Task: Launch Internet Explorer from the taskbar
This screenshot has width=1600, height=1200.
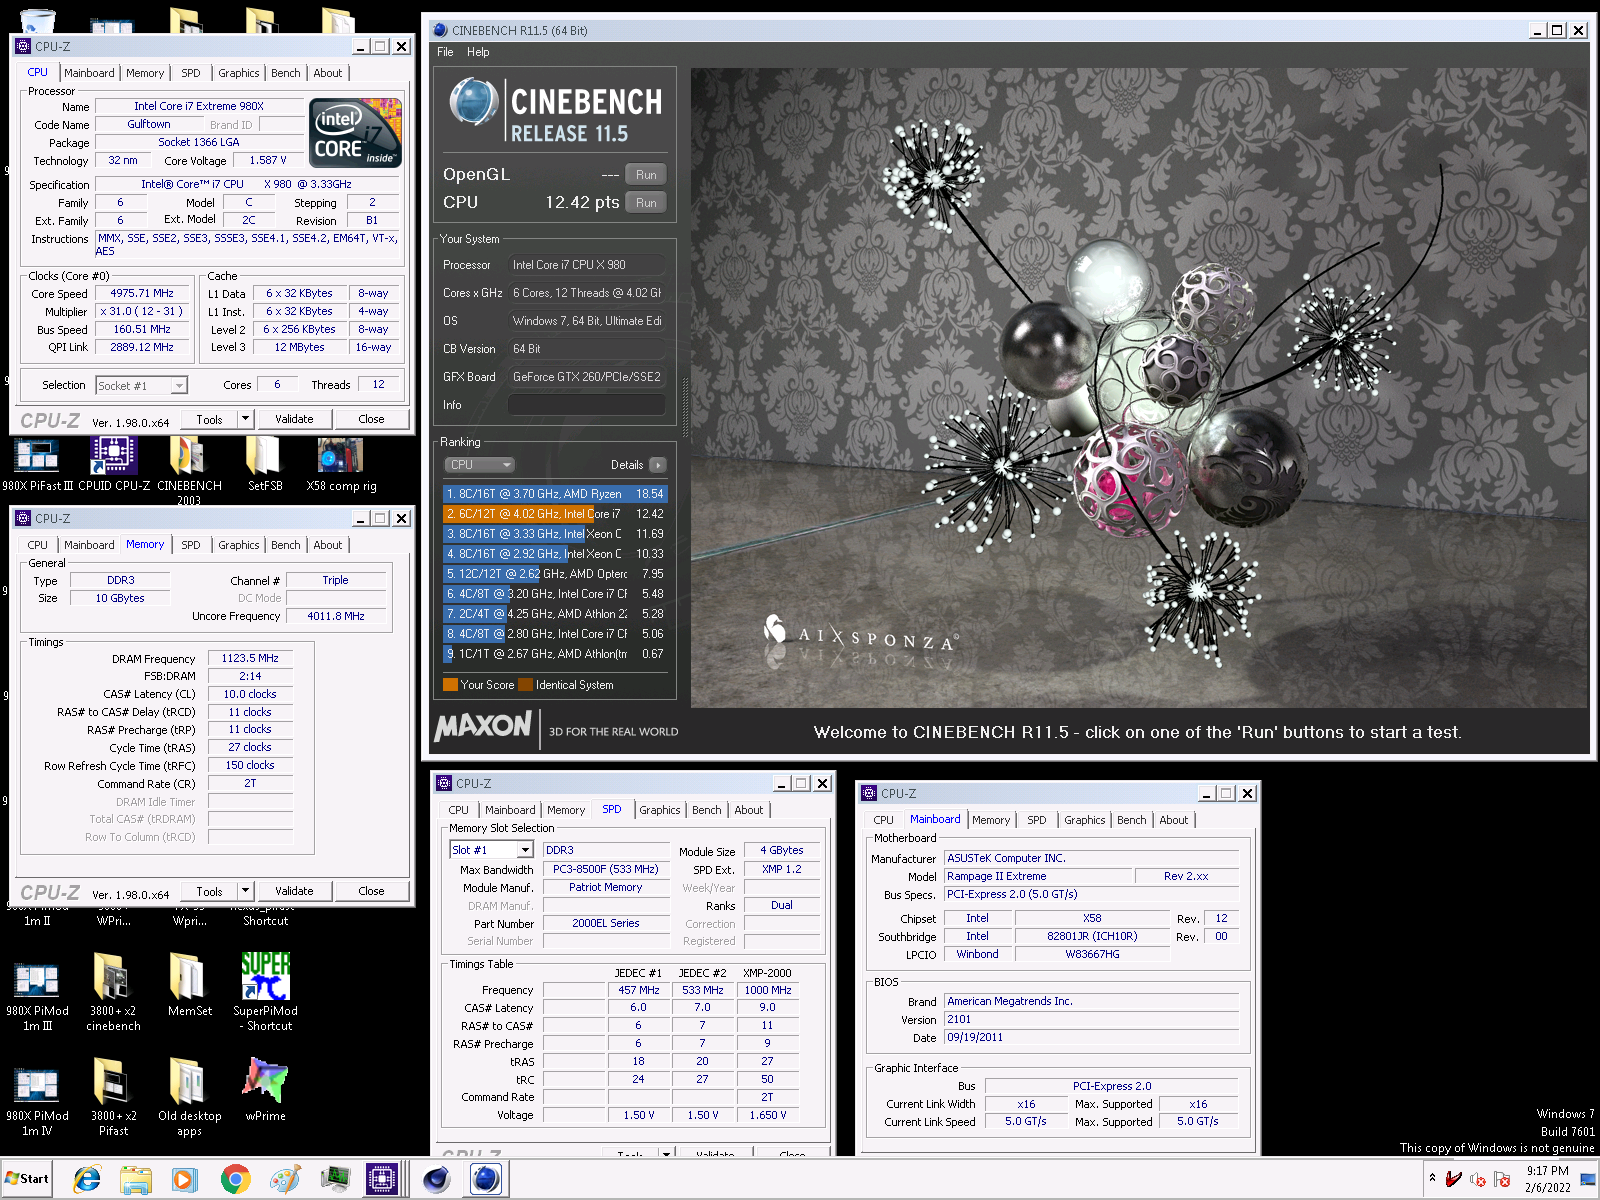Action: coord(87,1180)
